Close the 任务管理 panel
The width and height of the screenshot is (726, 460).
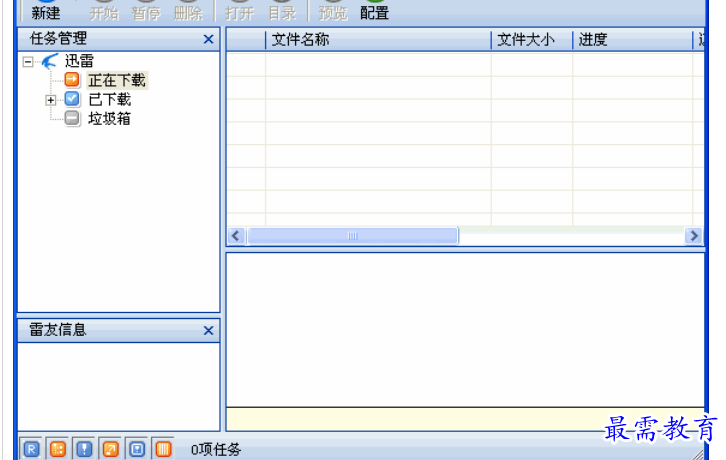208,39
